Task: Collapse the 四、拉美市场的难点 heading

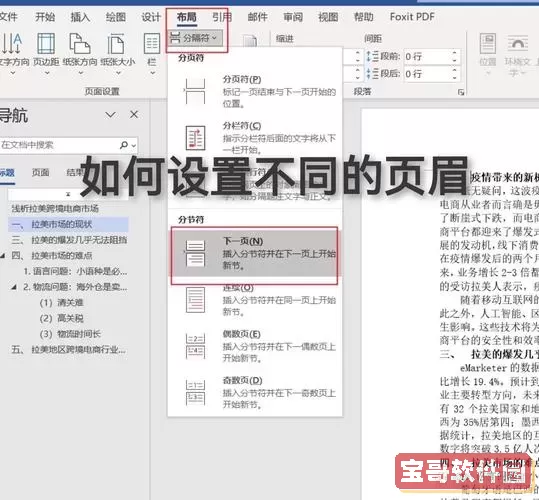Action: point(3,256)
